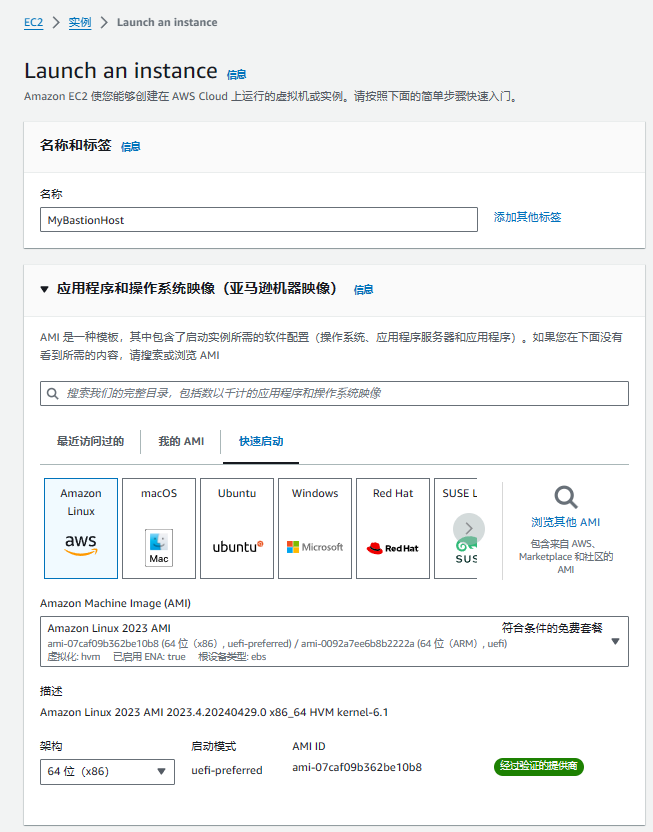Switch to the 快速启动 tab
This screenshot has width=653, height=832.
point(261,441)
